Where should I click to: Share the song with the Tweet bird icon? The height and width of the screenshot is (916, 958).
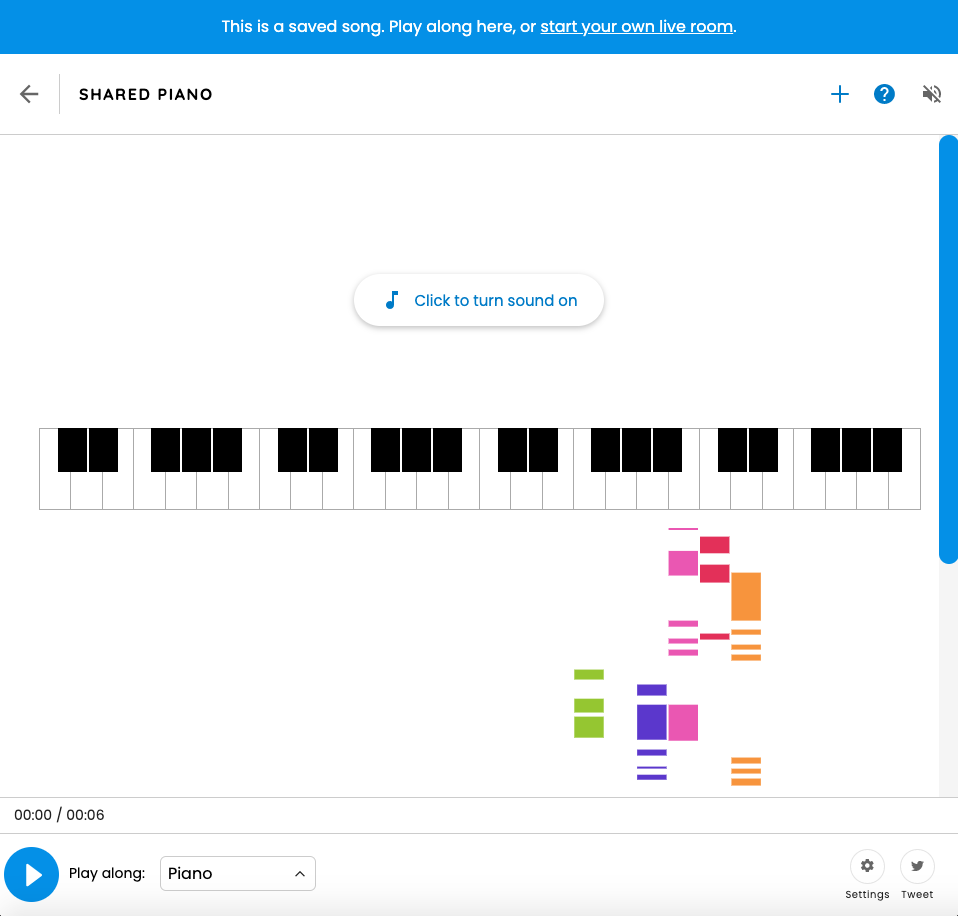pyautogui.click(x=917, y=866)
